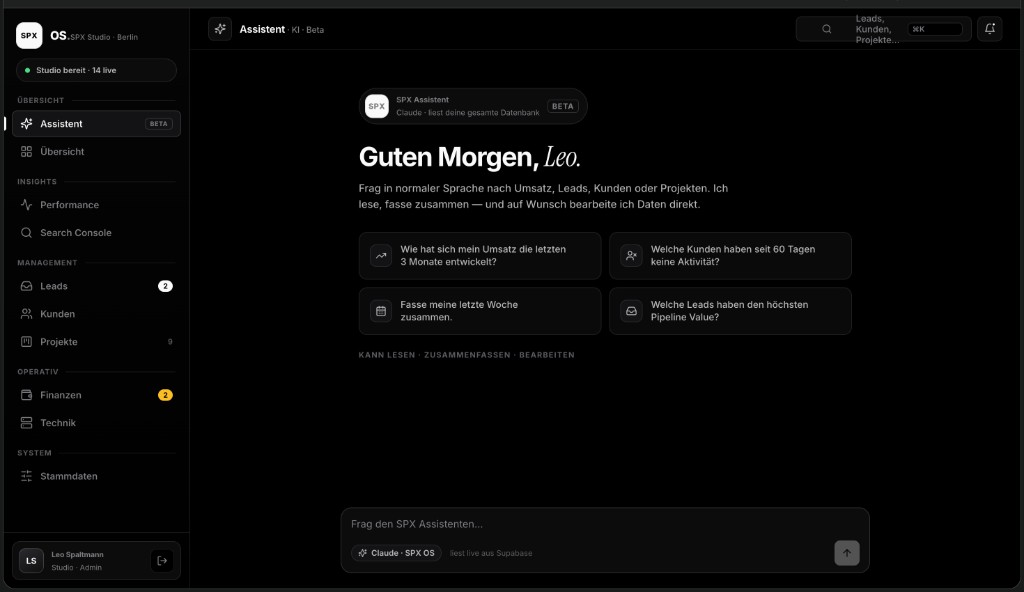Ask how Umsatz developed last 3 months
This screenshot has height=592, width=1024.
tap(480, 255)
